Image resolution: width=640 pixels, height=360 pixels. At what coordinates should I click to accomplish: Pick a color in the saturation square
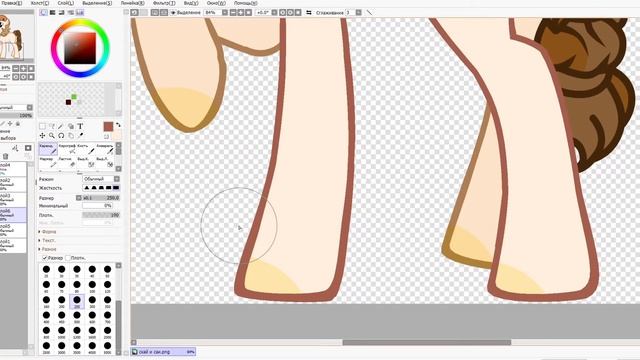(80, 48)
